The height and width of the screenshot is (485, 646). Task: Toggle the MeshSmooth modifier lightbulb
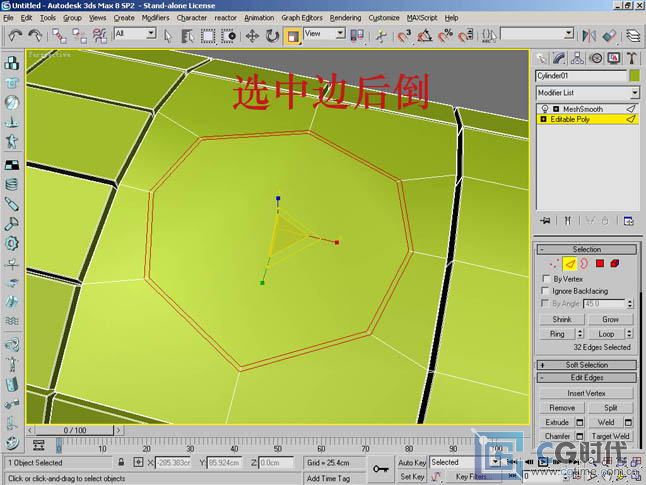[x=545, y=109]
